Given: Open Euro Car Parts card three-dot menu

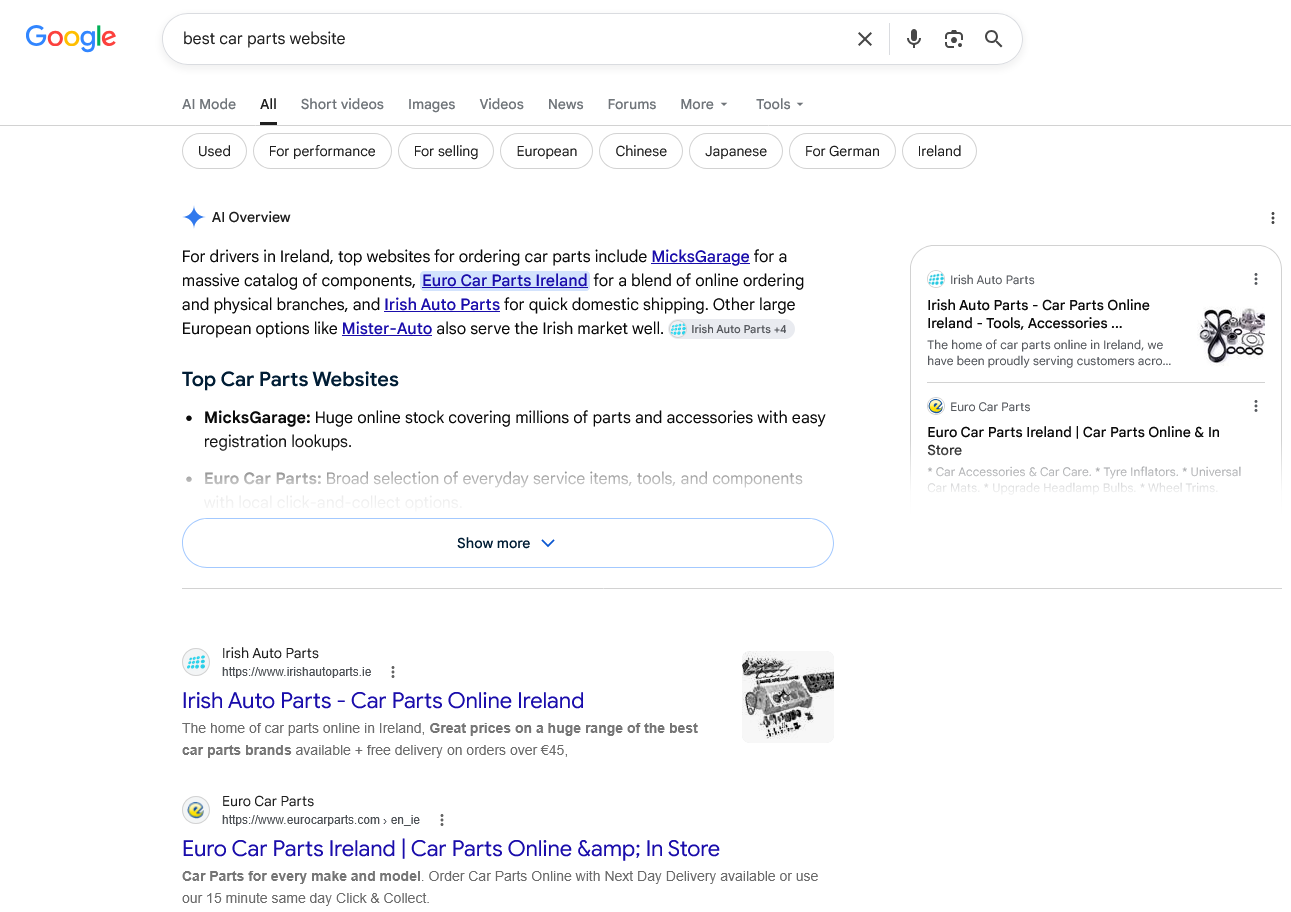Looking at the screenshot, I should (1256, 406).
